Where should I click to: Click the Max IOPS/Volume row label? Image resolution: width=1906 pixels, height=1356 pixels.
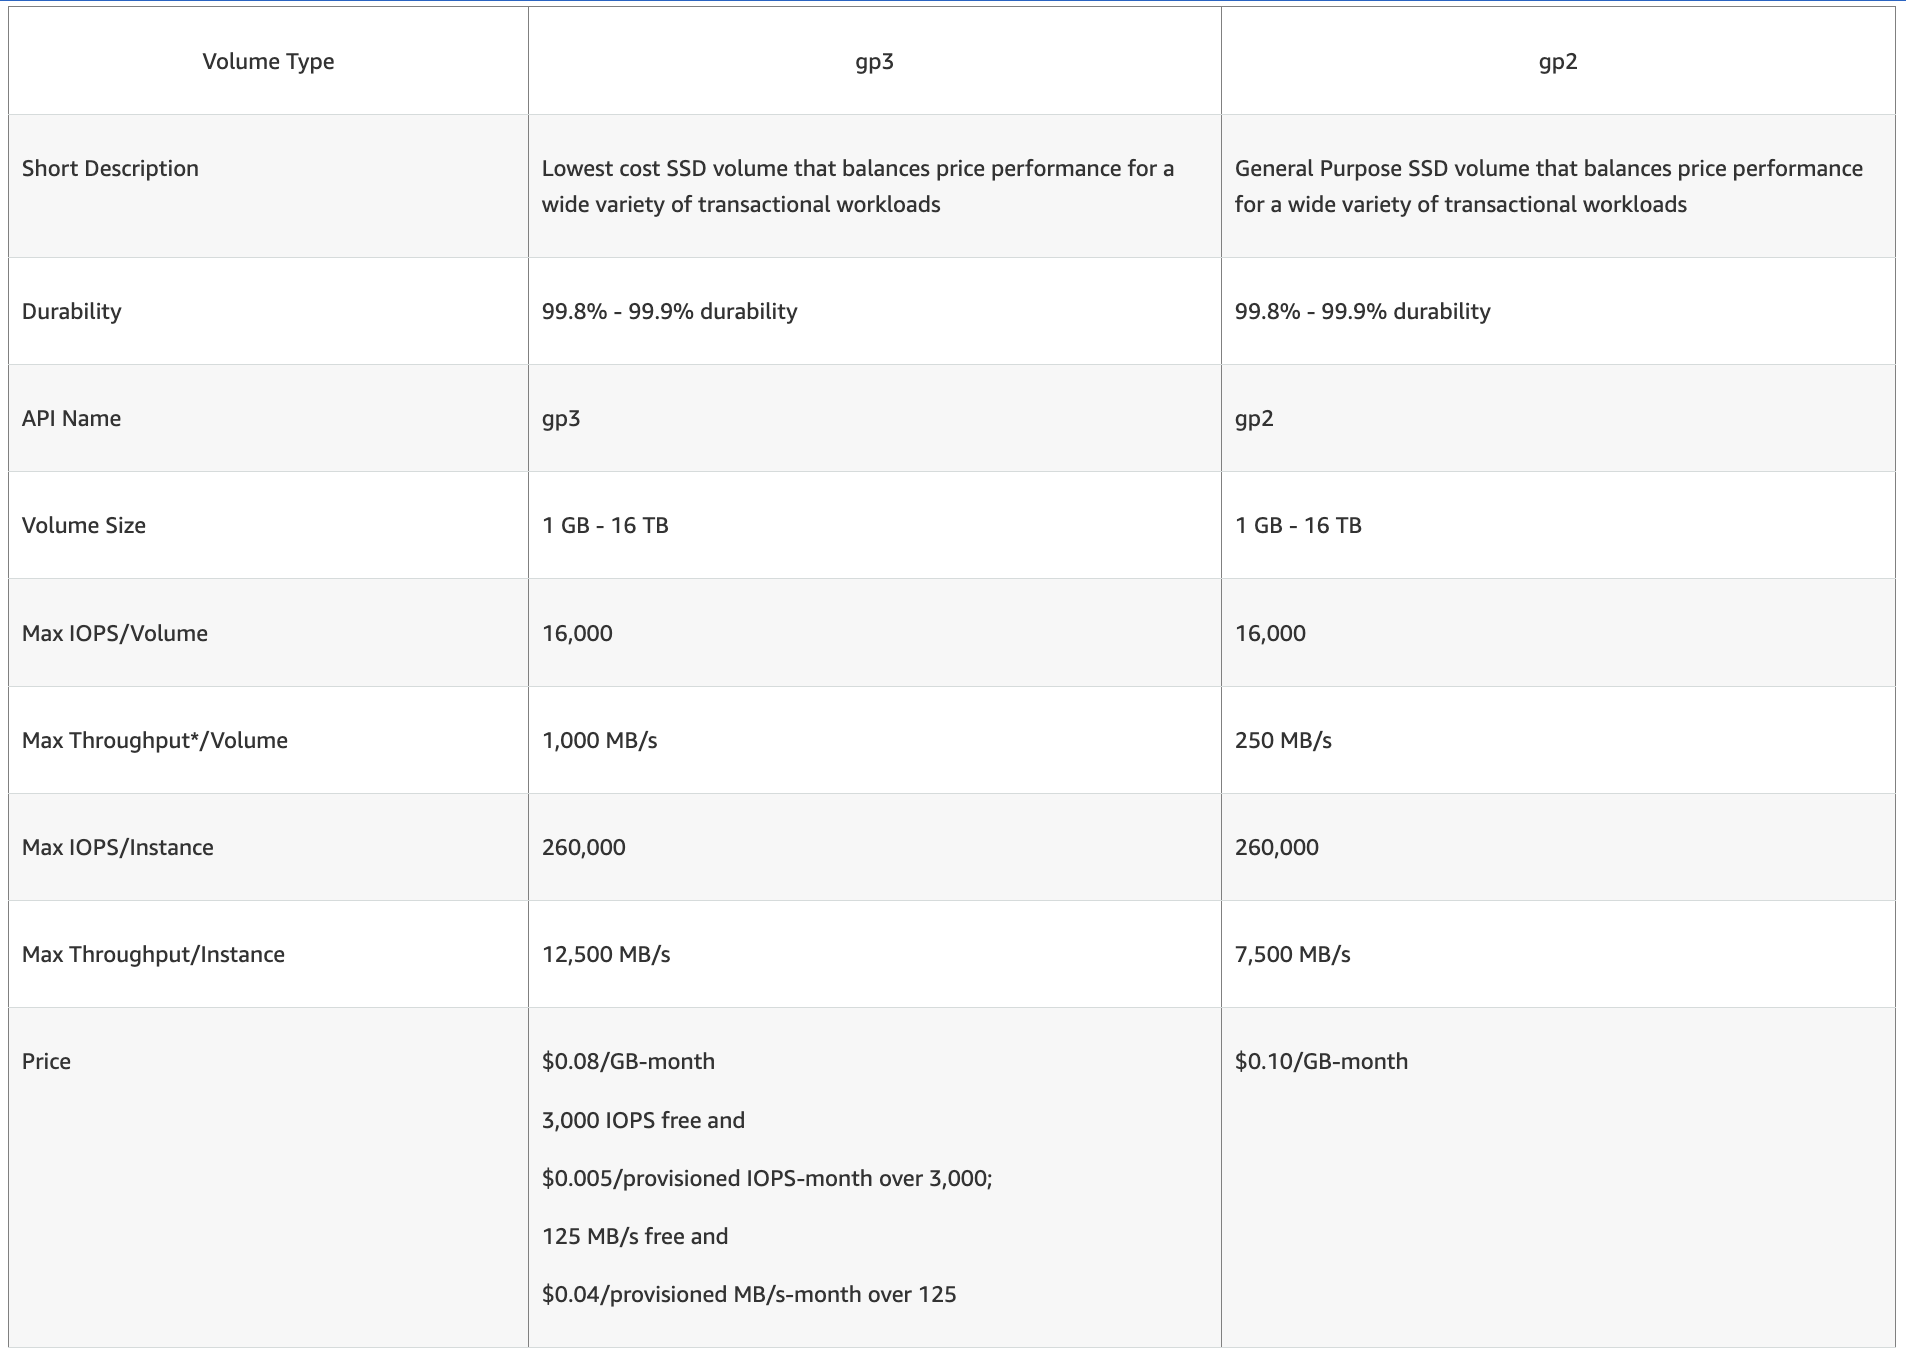pos(115,633)
